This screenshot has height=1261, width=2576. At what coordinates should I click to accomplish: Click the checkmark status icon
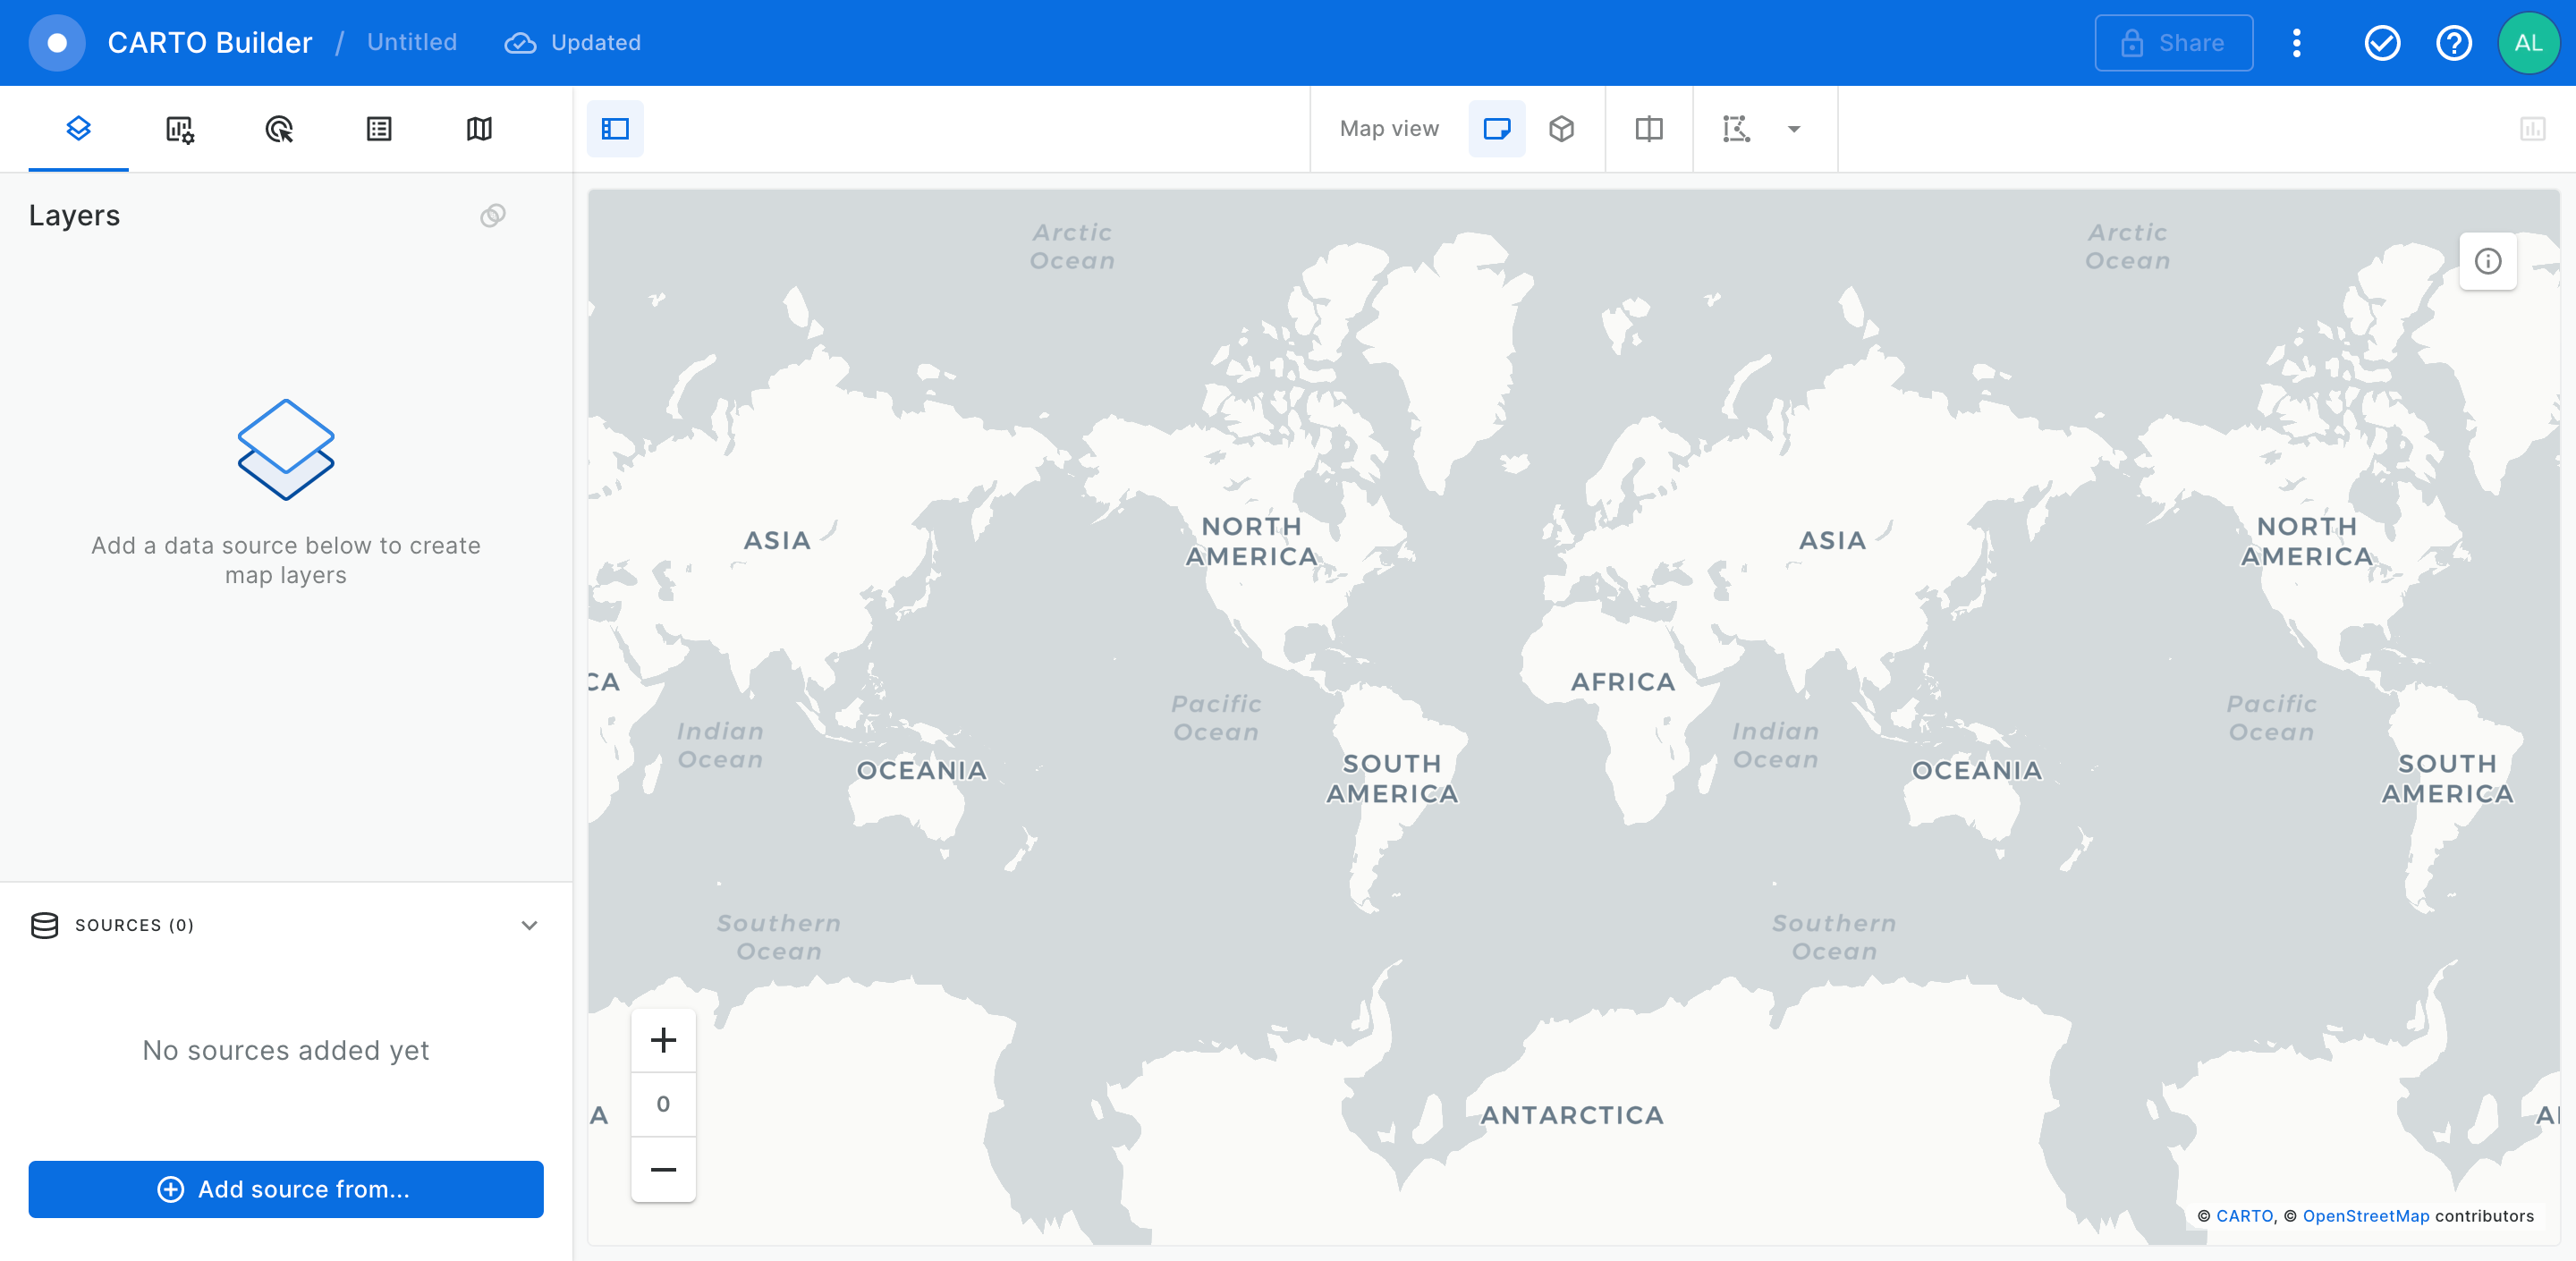click(2382, 43)
